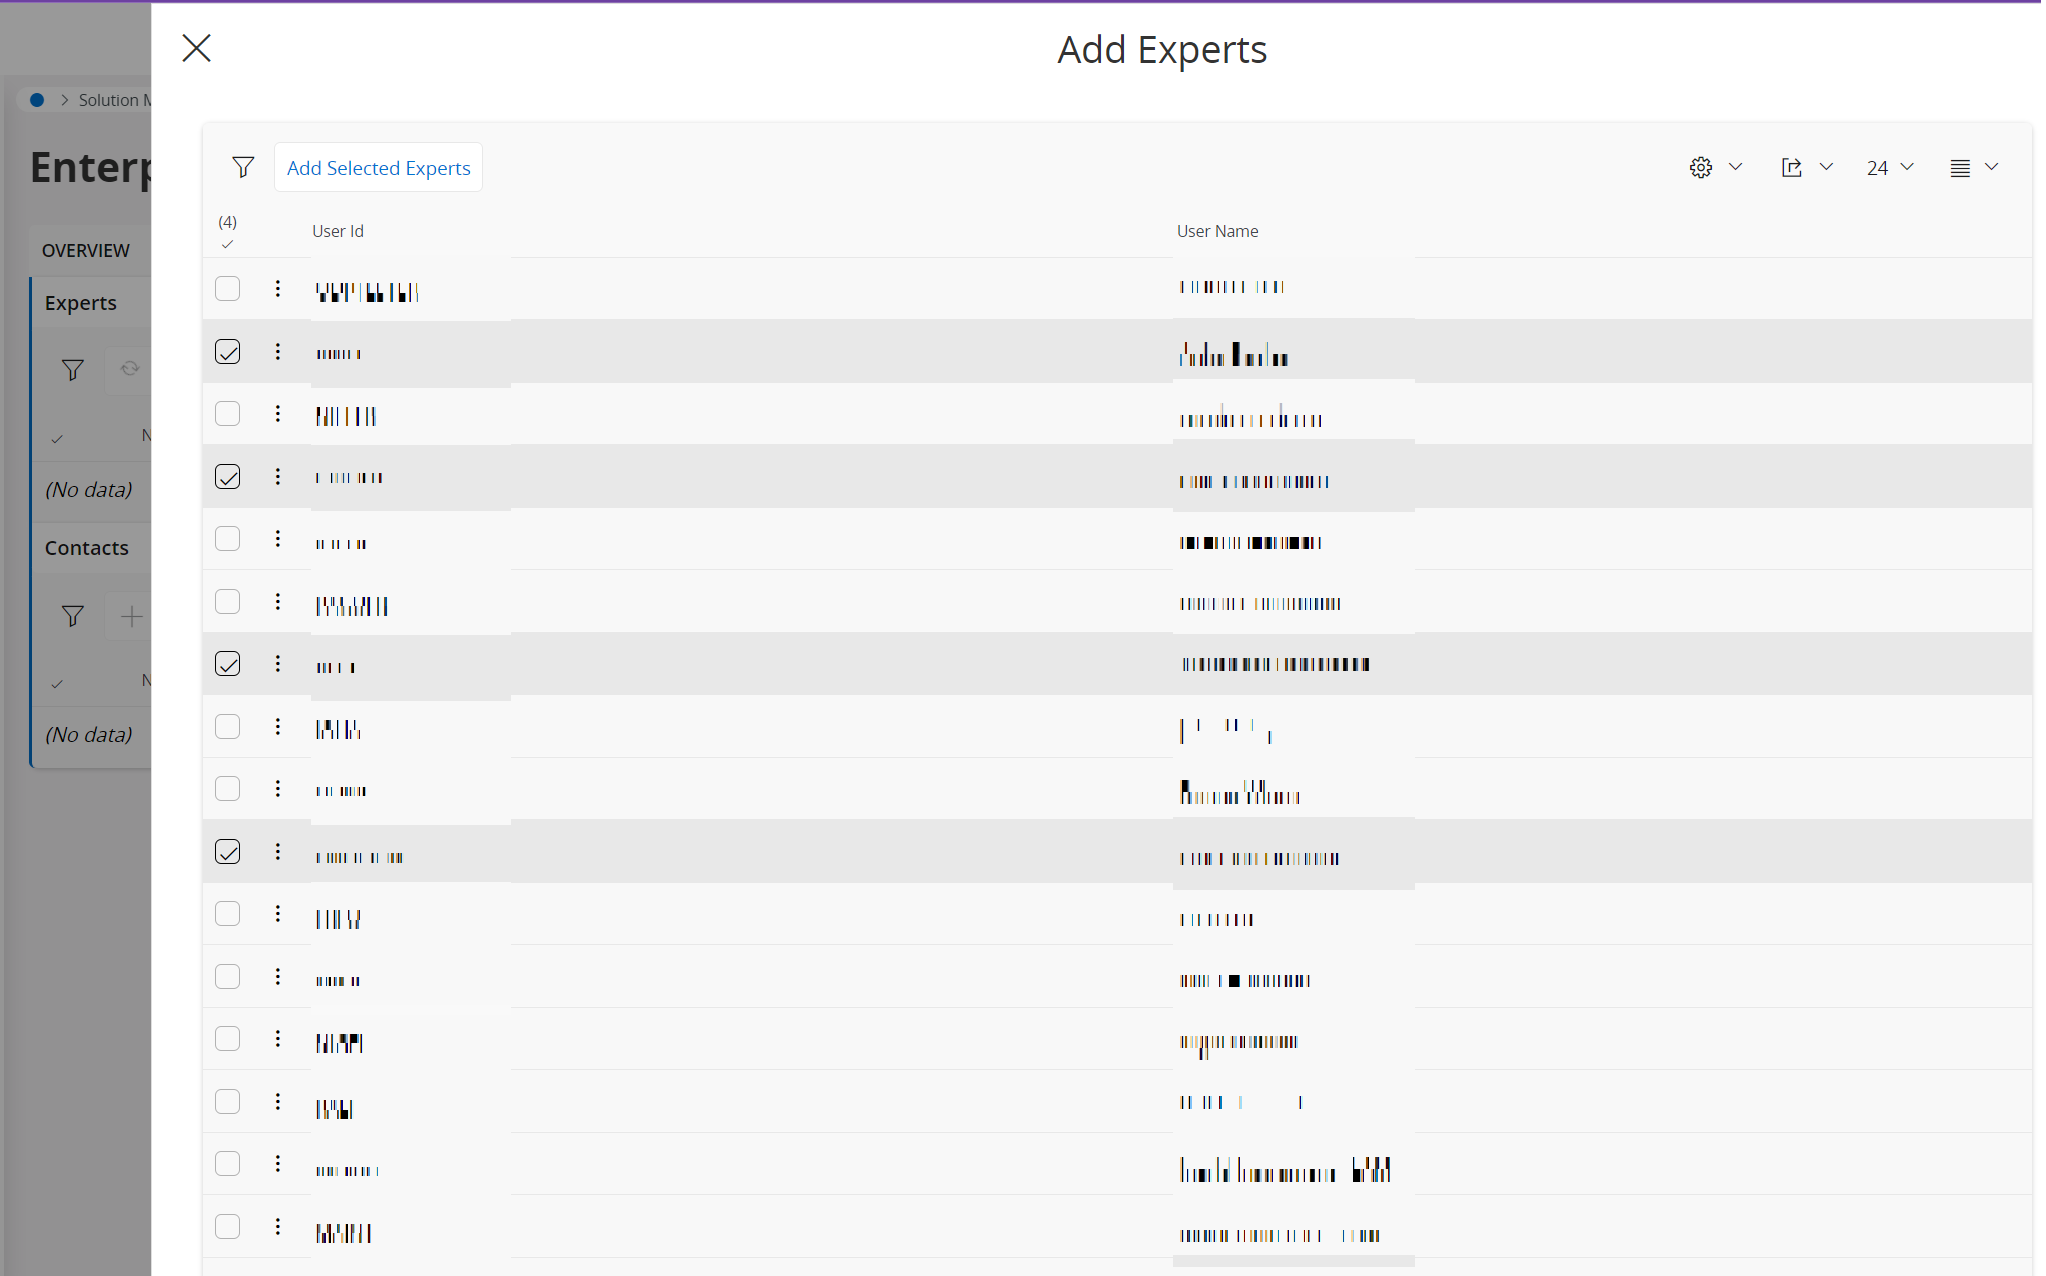
Task: Click the refresh icon in the Experts panel
Action: (x=129, y=369)
